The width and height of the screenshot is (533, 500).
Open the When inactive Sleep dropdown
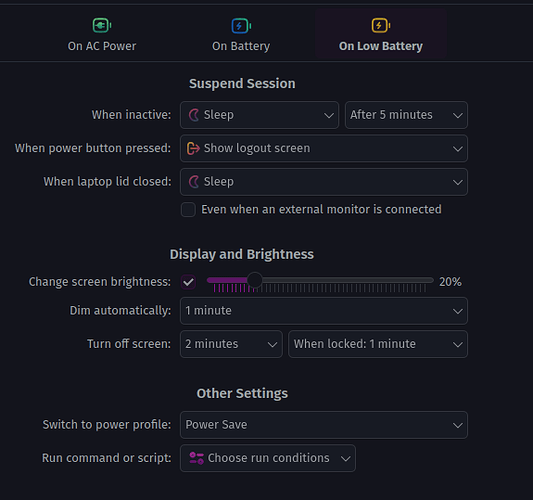(x=259, y=115)
